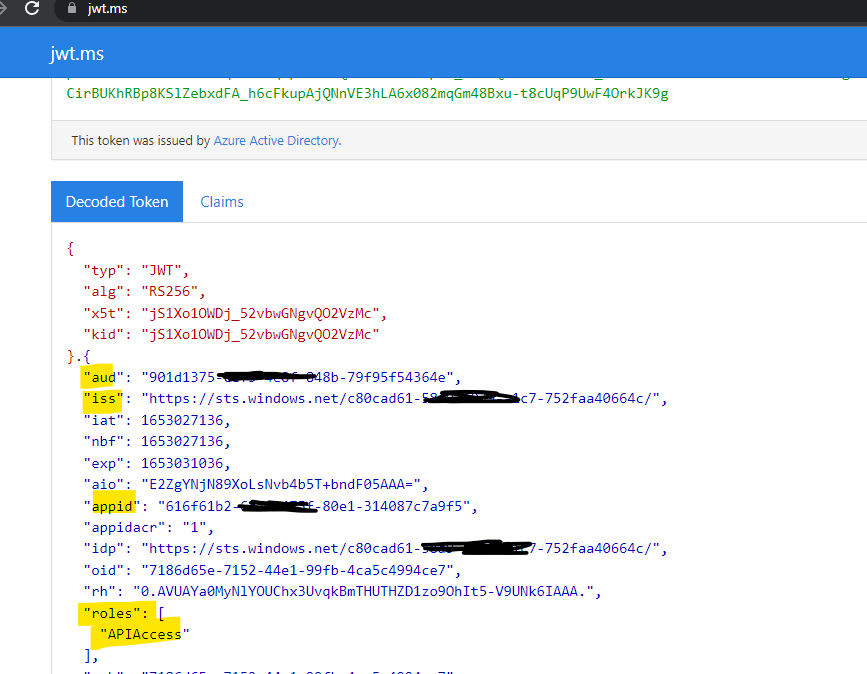Click the "kid" key id value
Screen dimensions: 867x674
pos(260,335)
